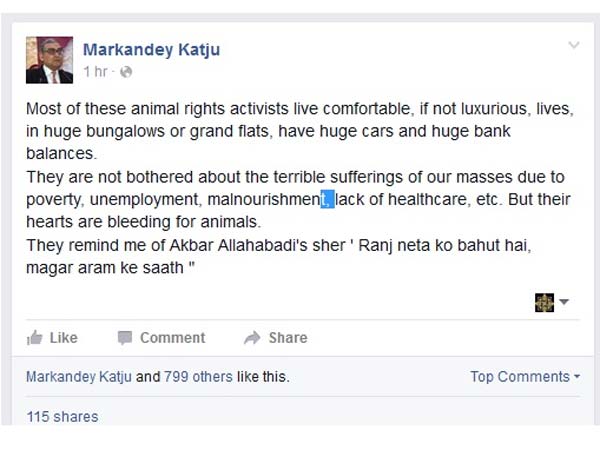This screenshot has height=450, width=600.
Task: View the "115 shares" link
Action: pyautogui.click(x=63, y=416)
